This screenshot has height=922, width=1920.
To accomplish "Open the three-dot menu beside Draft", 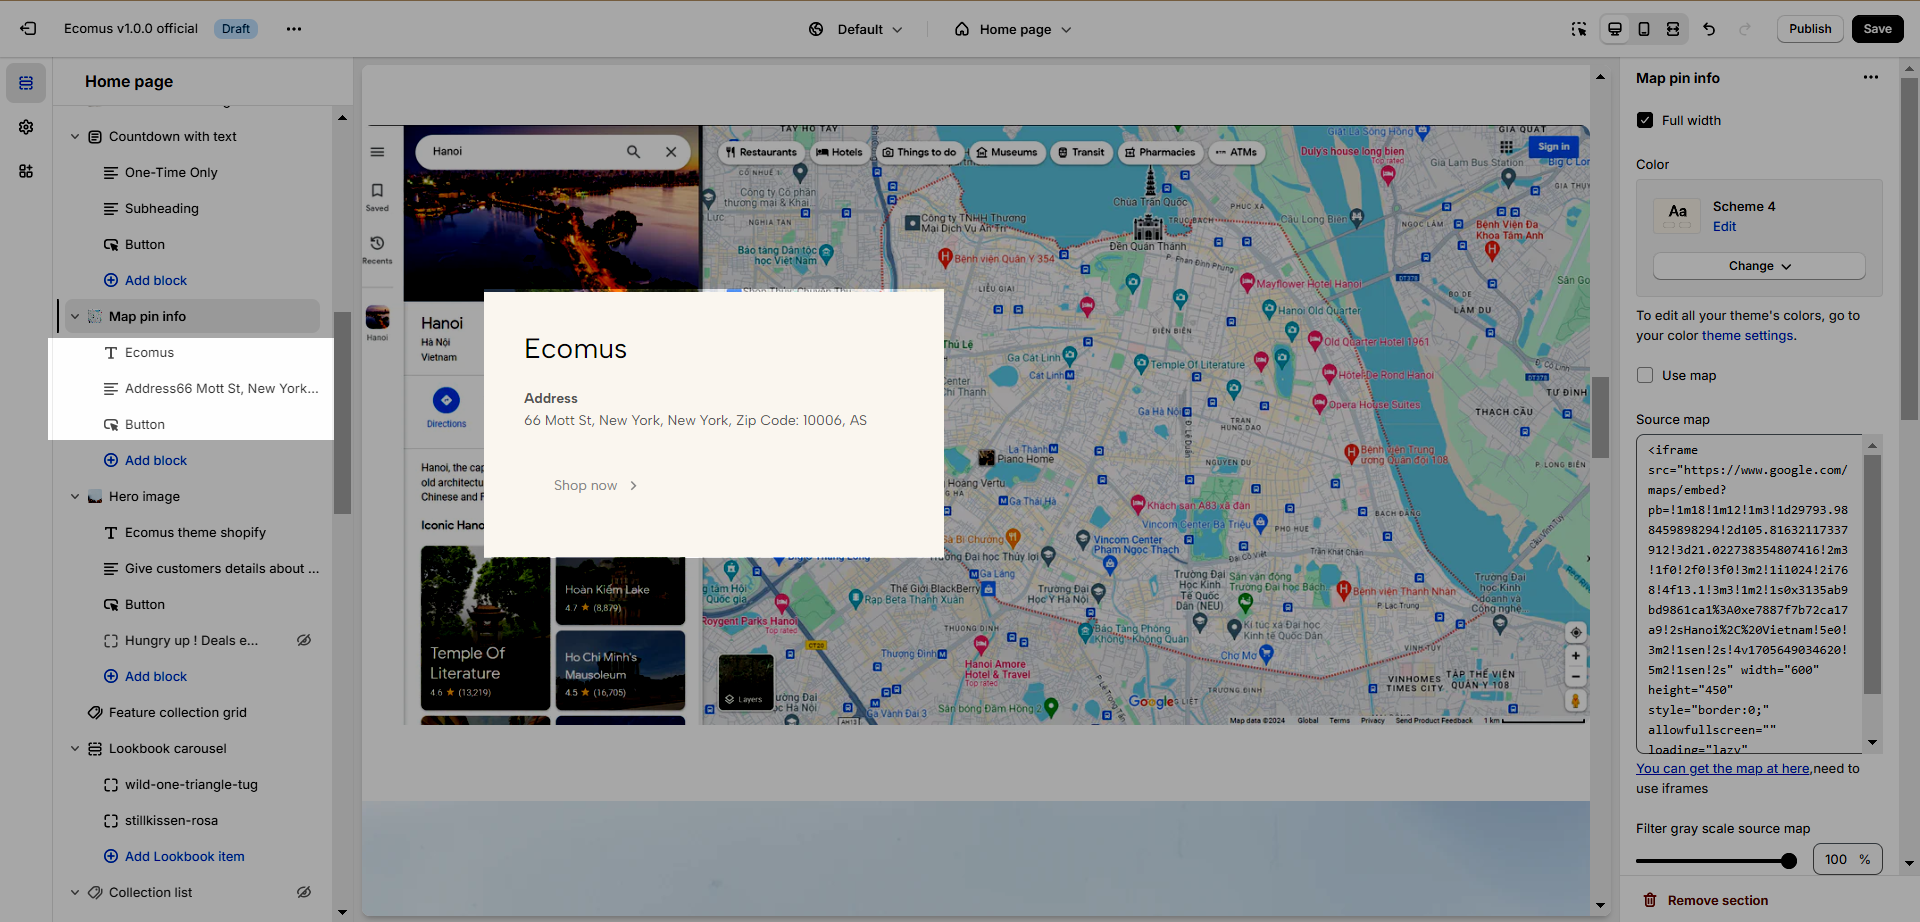I will click(x=294, y=29).
